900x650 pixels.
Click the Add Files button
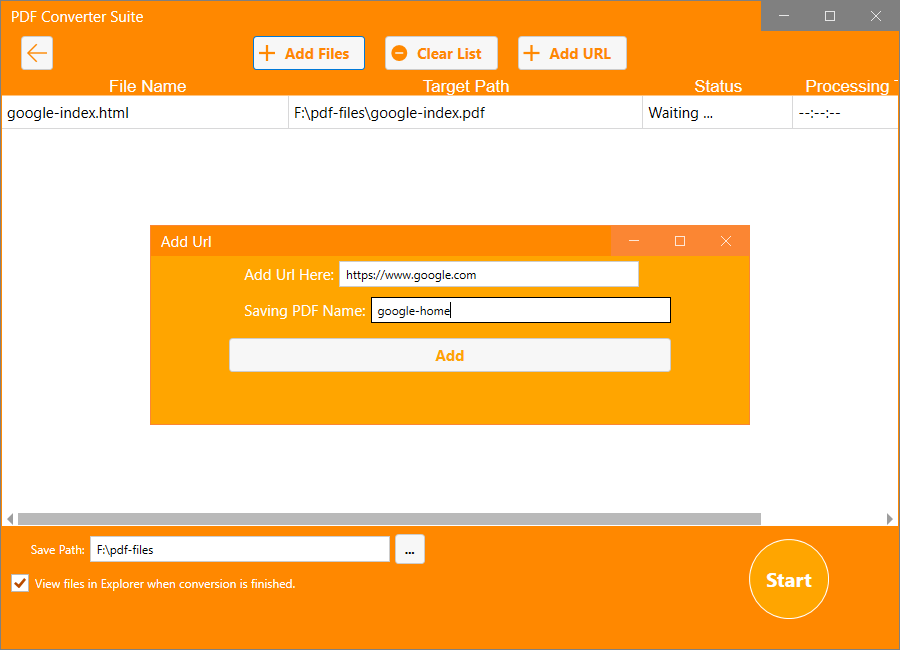click(308, 54)
